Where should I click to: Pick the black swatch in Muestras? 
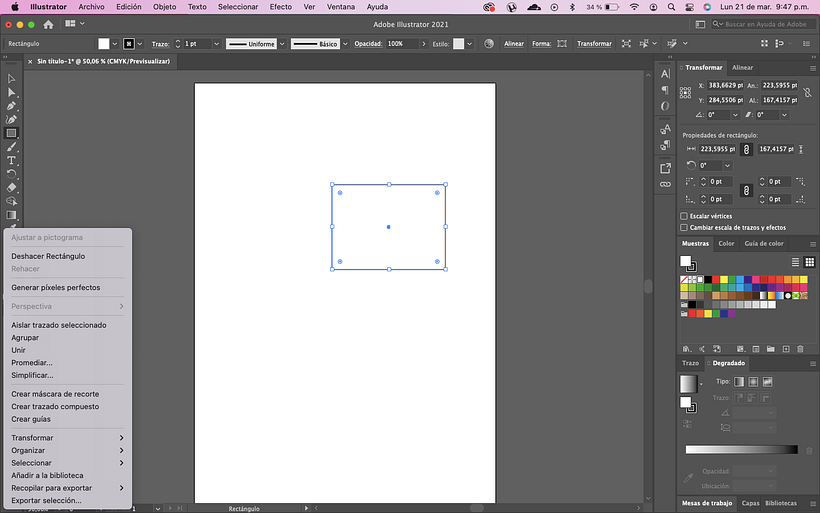[x=708, y=280]
